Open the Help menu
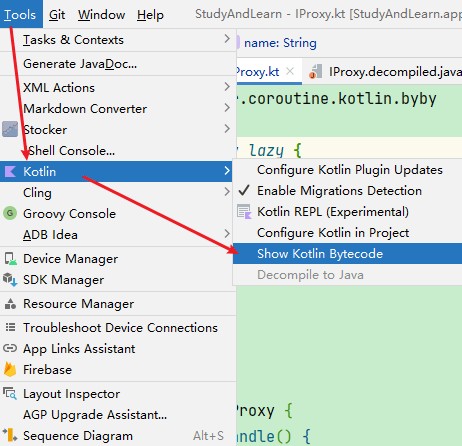The width and height of the screenshot is (462, 446). click(x=150, y=15)
